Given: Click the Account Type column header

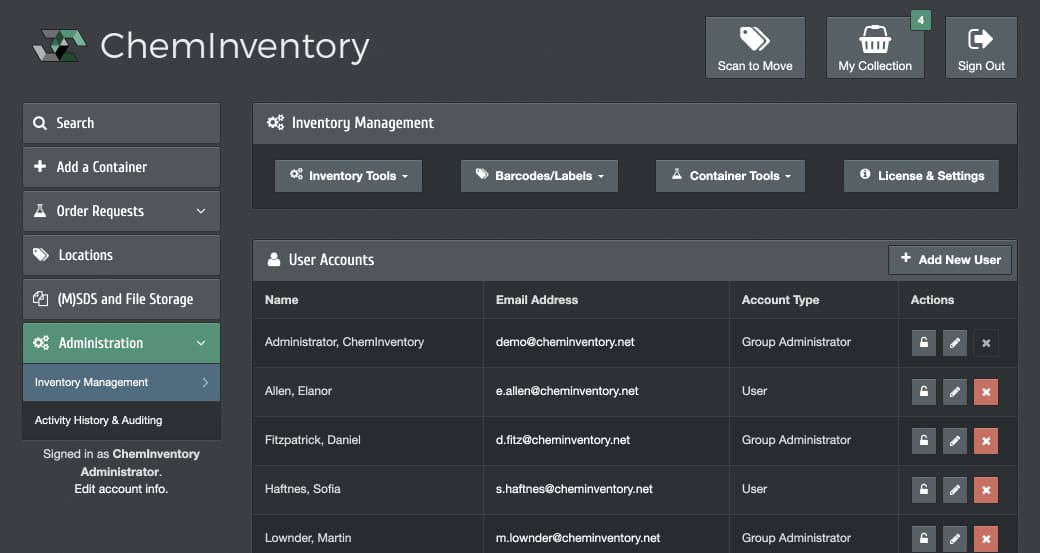Looking at the screenshot, I should pos(780,300).
